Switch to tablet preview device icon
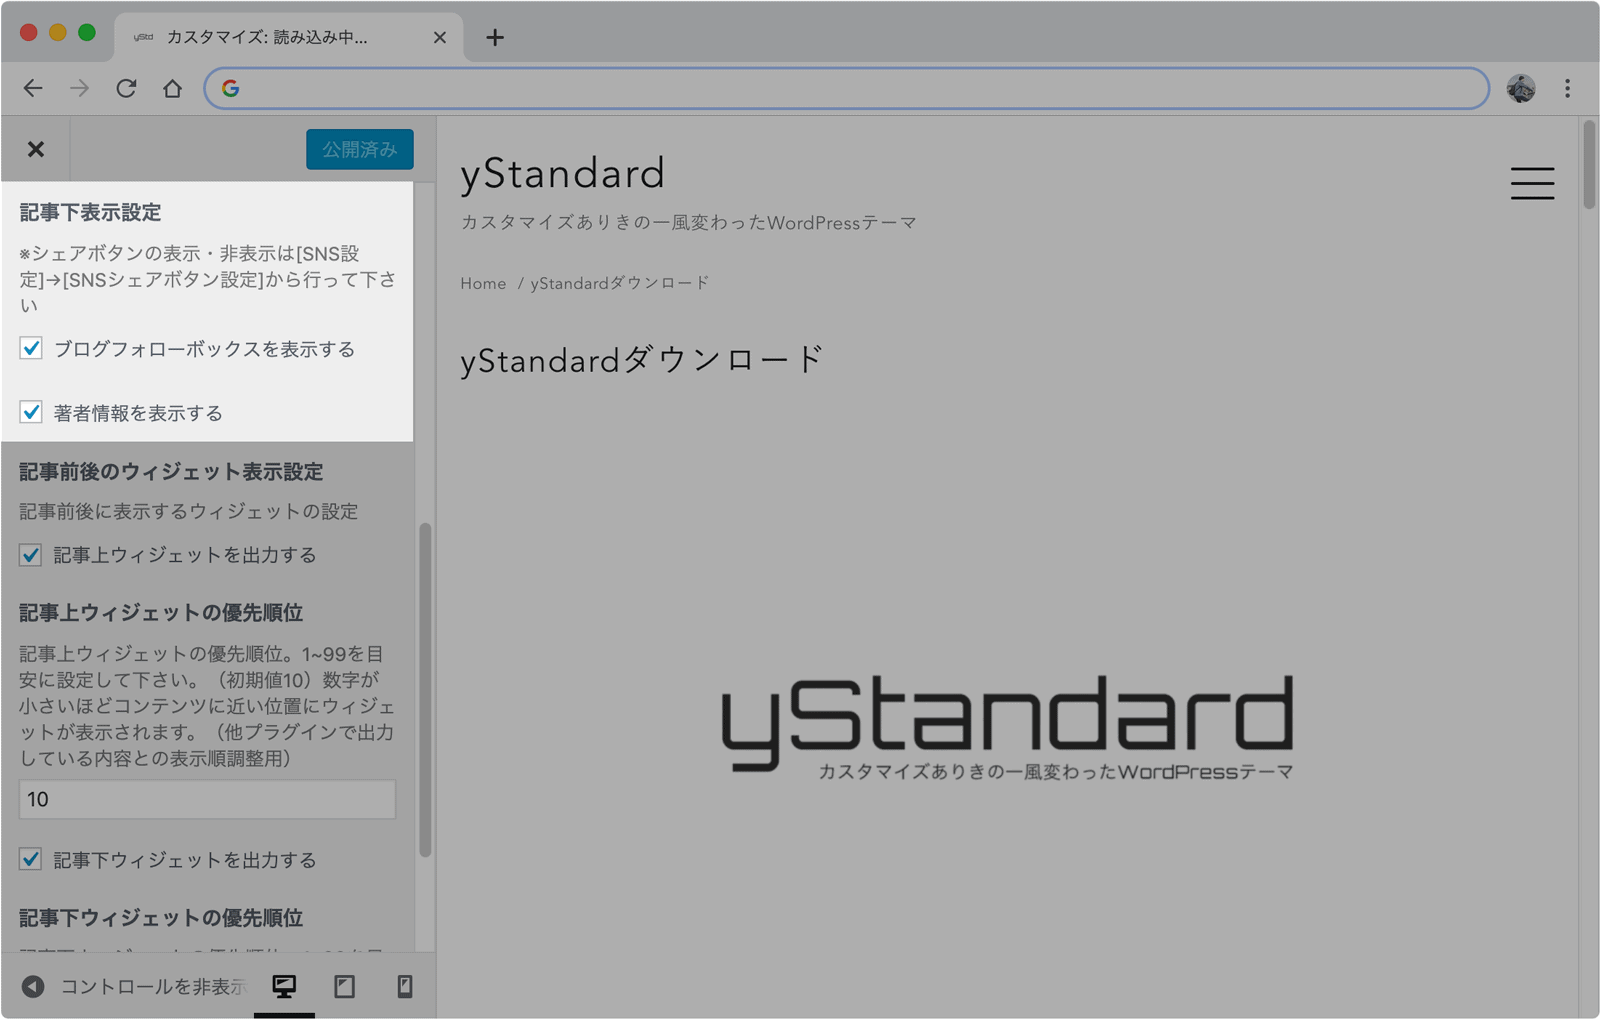 (345, 986)
